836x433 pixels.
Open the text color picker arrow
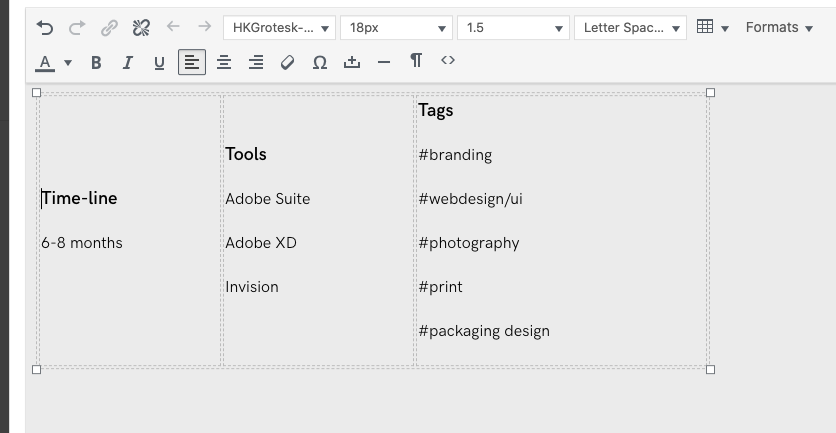[x=68, y=62]
